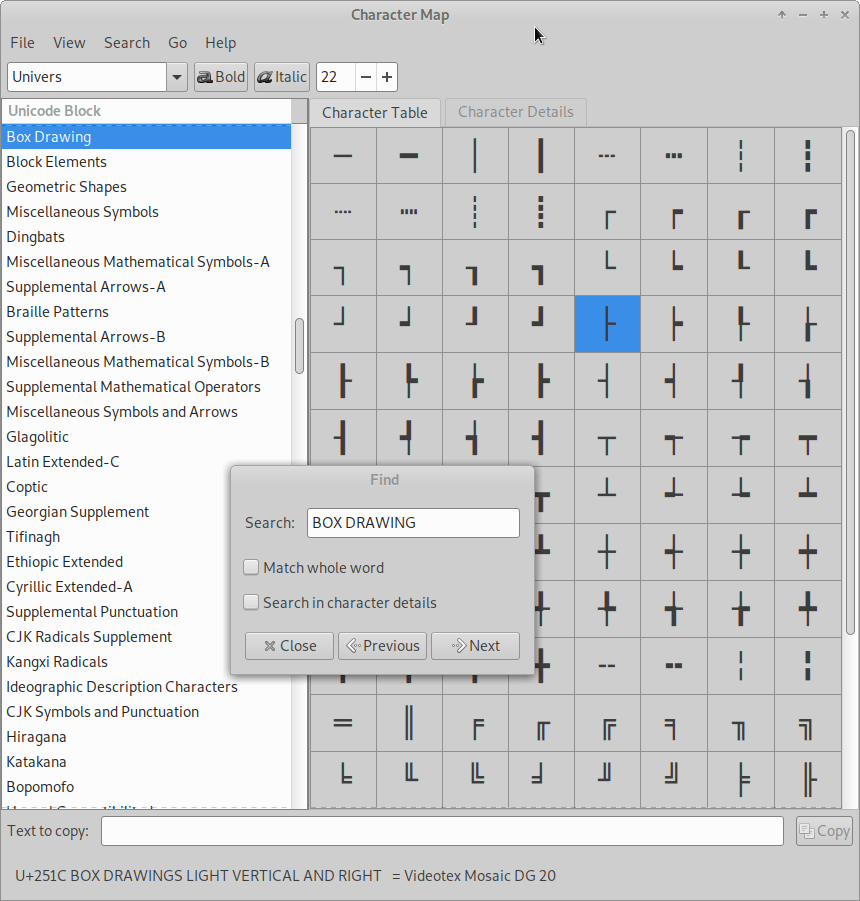Viewport: 860px width, 901px height.
Task: Click the Text to copy field
Action: click(442, 831)
